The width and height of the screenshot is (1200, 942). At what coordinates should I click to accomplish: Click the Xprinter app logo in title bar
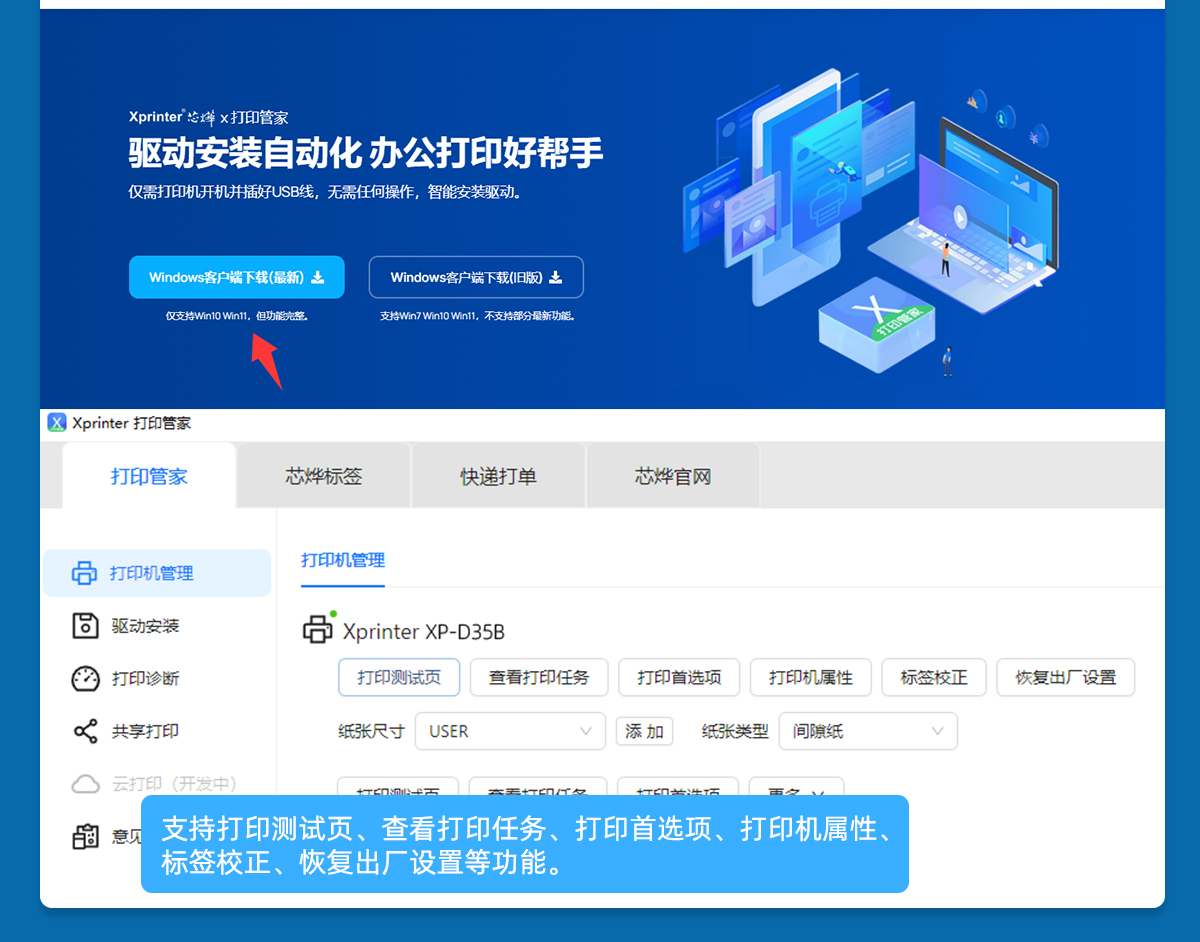pos(57,423)
